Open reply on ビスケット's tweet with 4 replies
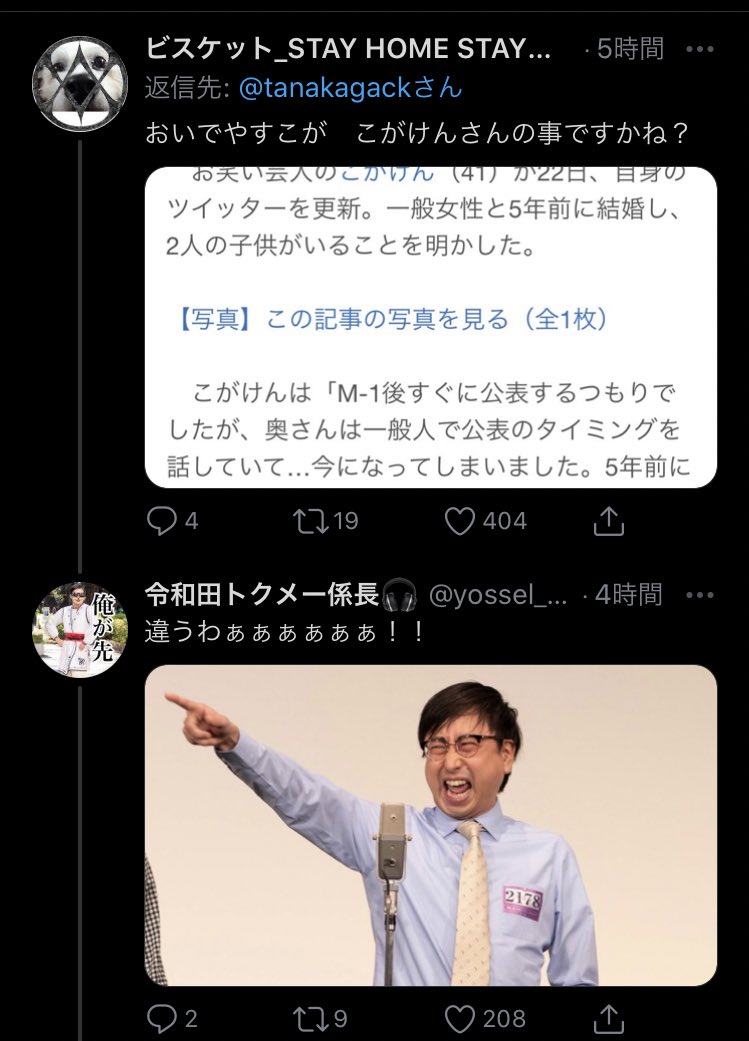749x1041 pixels. click(x=162, y=521)
